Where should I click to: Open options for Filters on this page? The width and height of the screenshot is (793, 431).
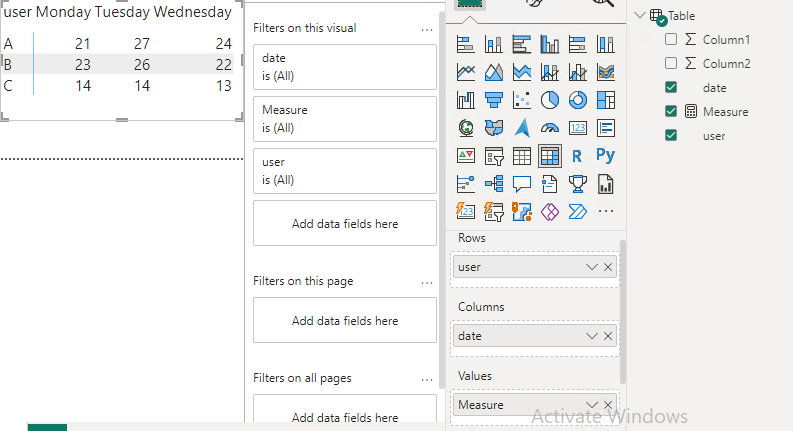(427, 283)
